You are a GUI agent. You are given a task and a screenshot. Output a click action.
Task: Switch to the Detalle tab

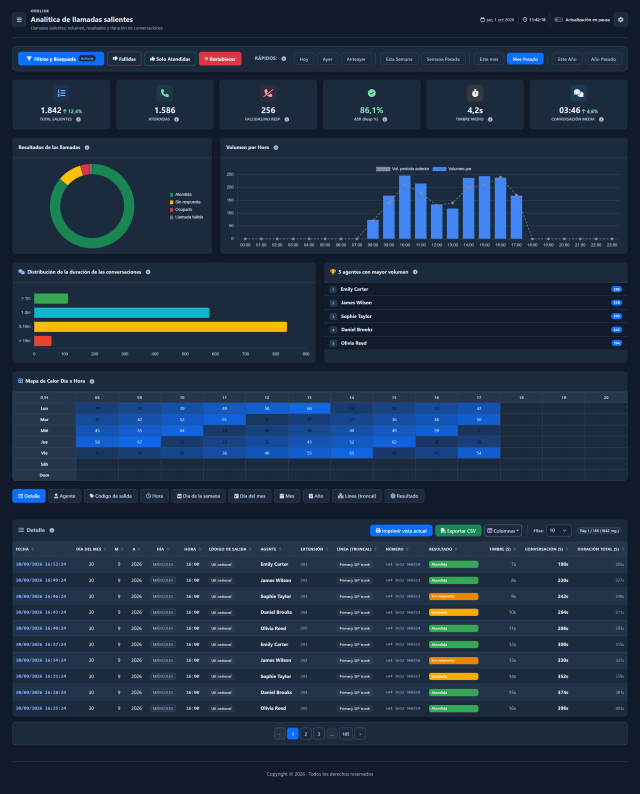(x=29, y=496)
